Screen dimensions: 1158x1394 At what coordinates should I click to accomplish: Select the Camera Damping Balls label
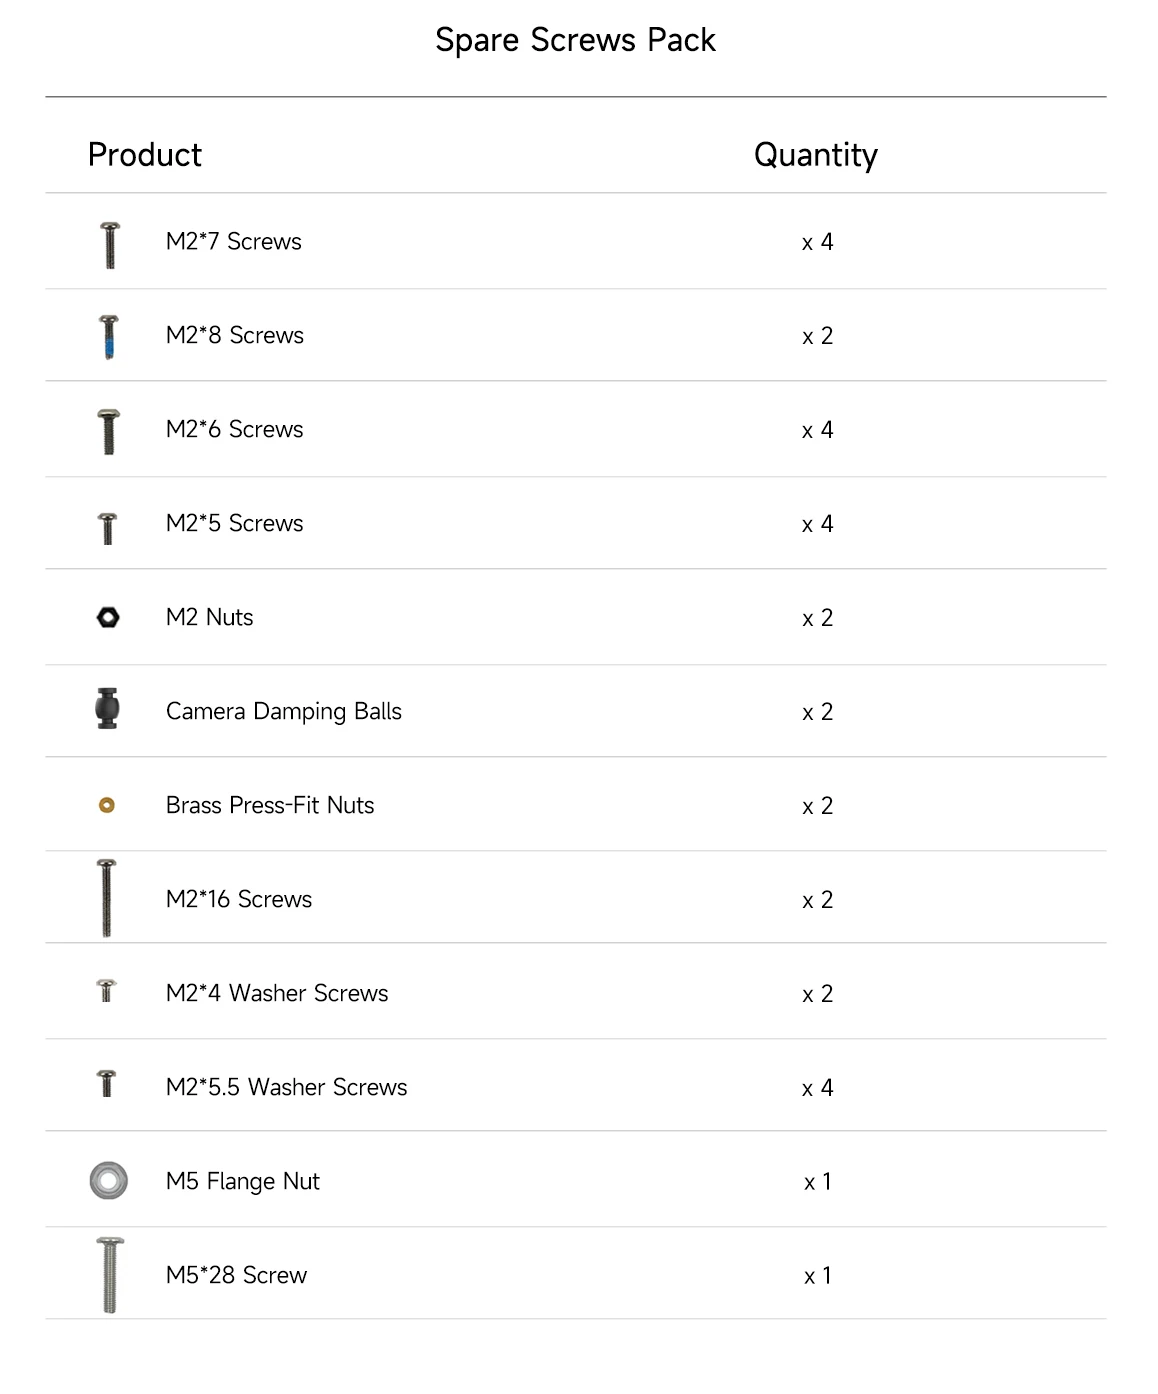pos(284,711)
